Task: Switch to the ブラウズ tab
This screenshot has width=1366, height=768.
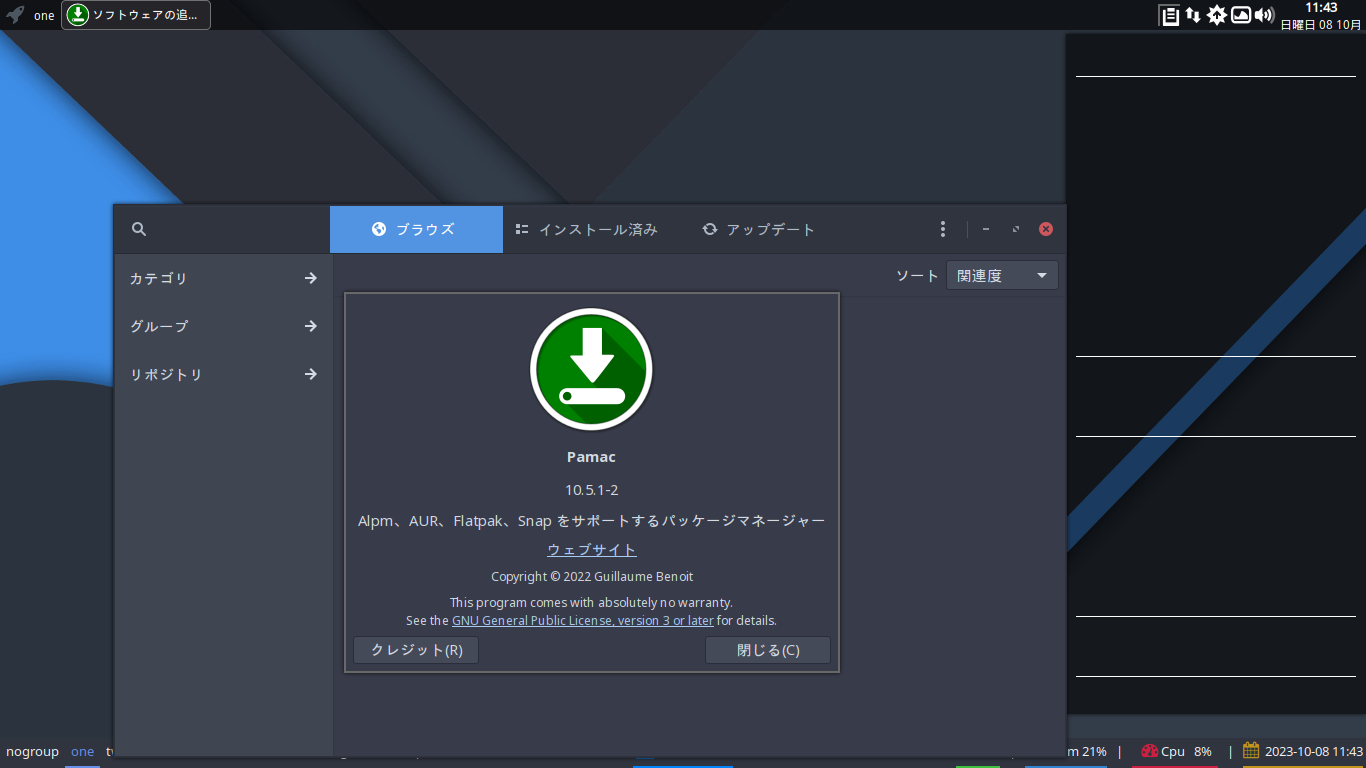Action: coord(416,229)
